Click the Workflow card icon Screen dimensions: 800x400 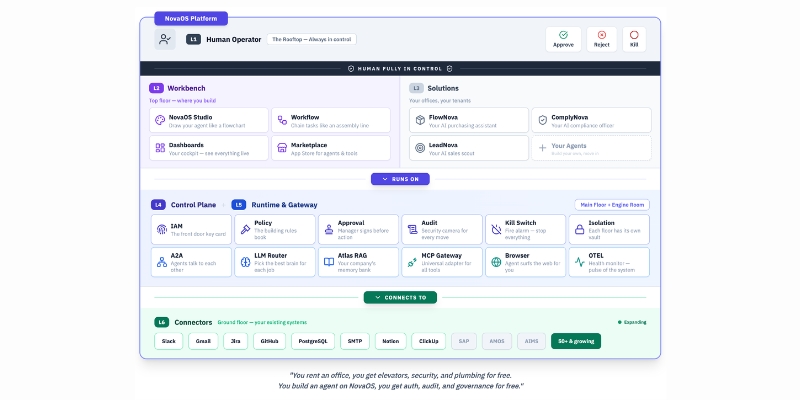coord(282,120)
